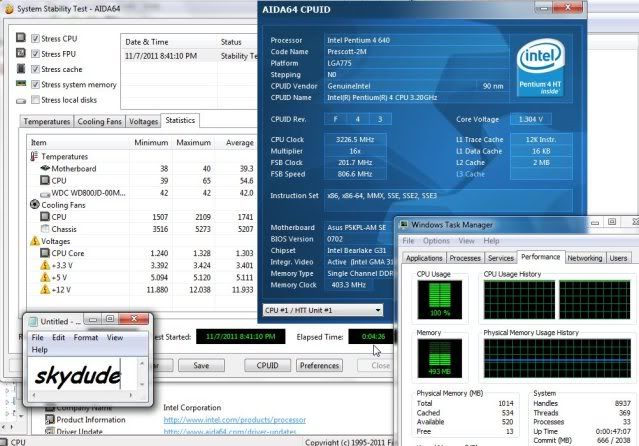Click the Notepad text area with skydude

[83, 374]
